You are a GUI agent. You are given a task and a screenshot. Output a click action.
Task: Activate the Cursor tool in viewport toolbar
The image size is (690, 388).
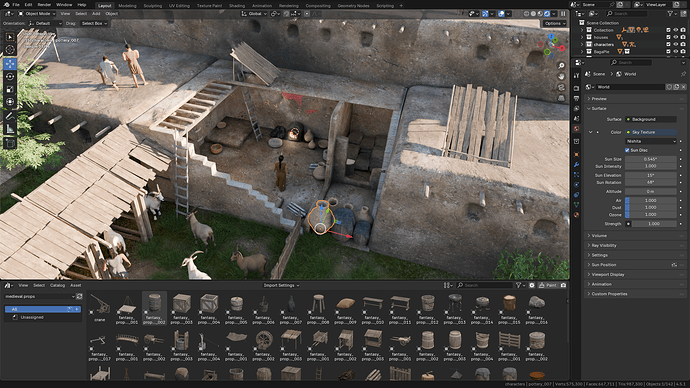tap(10, 50)
